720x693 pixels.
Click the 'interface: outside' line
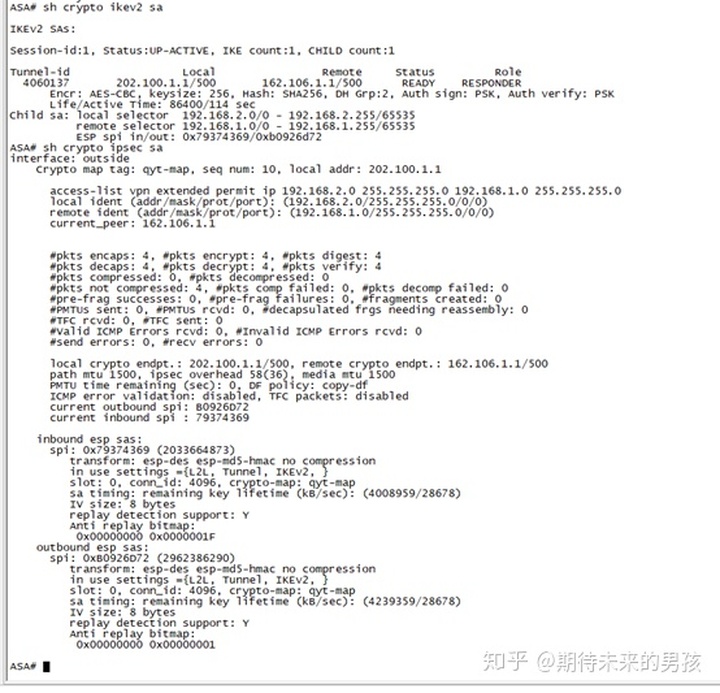pos(70,158)
